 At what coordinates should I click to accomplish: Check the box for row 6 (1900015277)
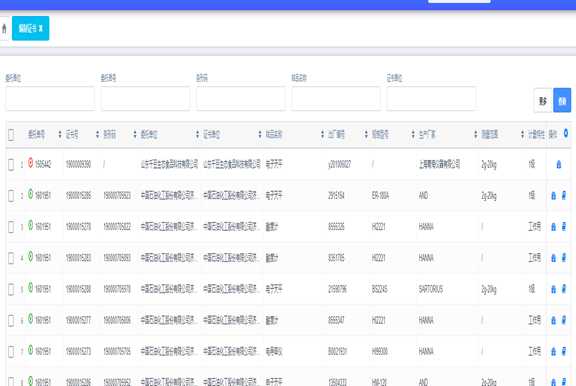tap(11, 321)
